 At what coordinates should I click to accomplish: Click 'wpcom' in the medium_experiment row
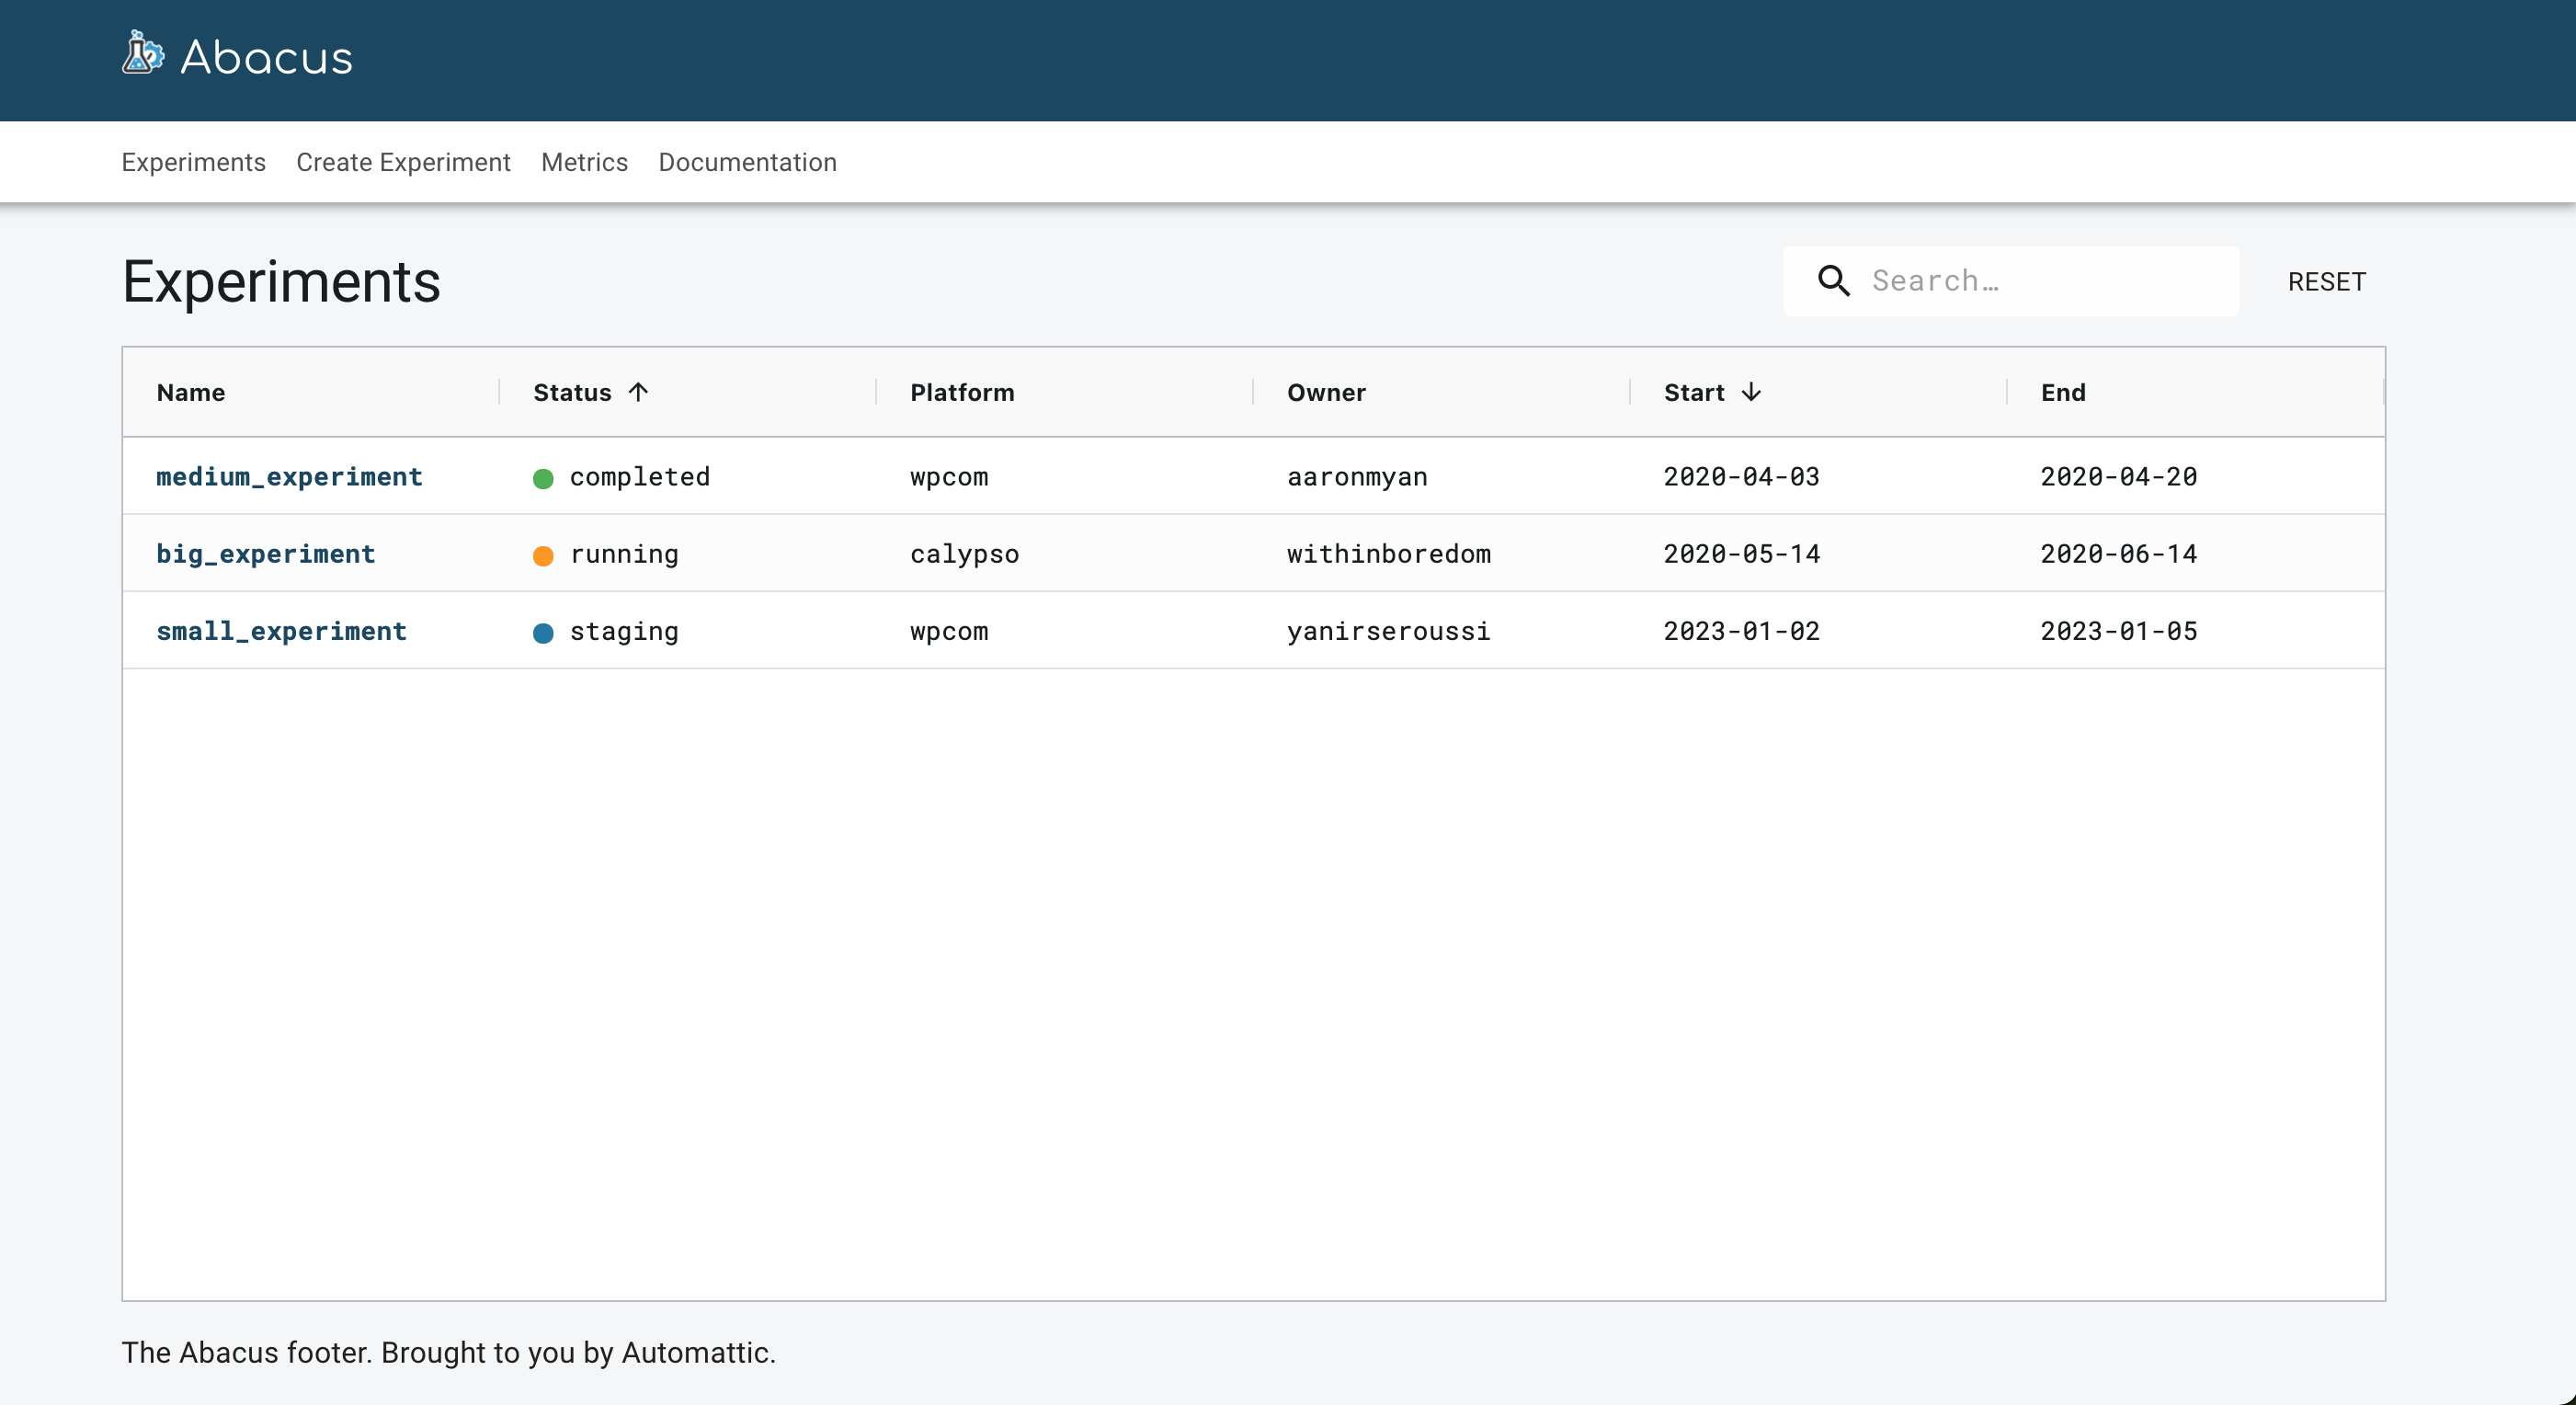pos(949,477)
